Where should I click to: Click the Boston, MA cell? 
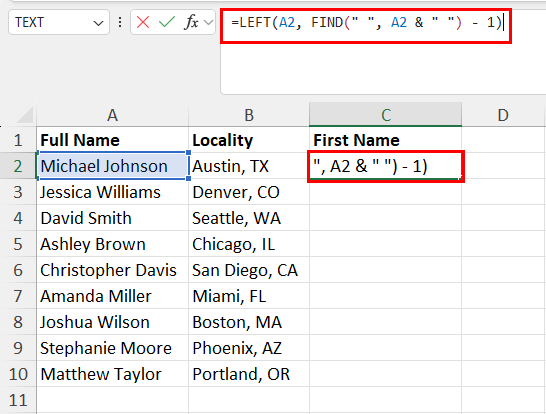(x=249, y=322)
